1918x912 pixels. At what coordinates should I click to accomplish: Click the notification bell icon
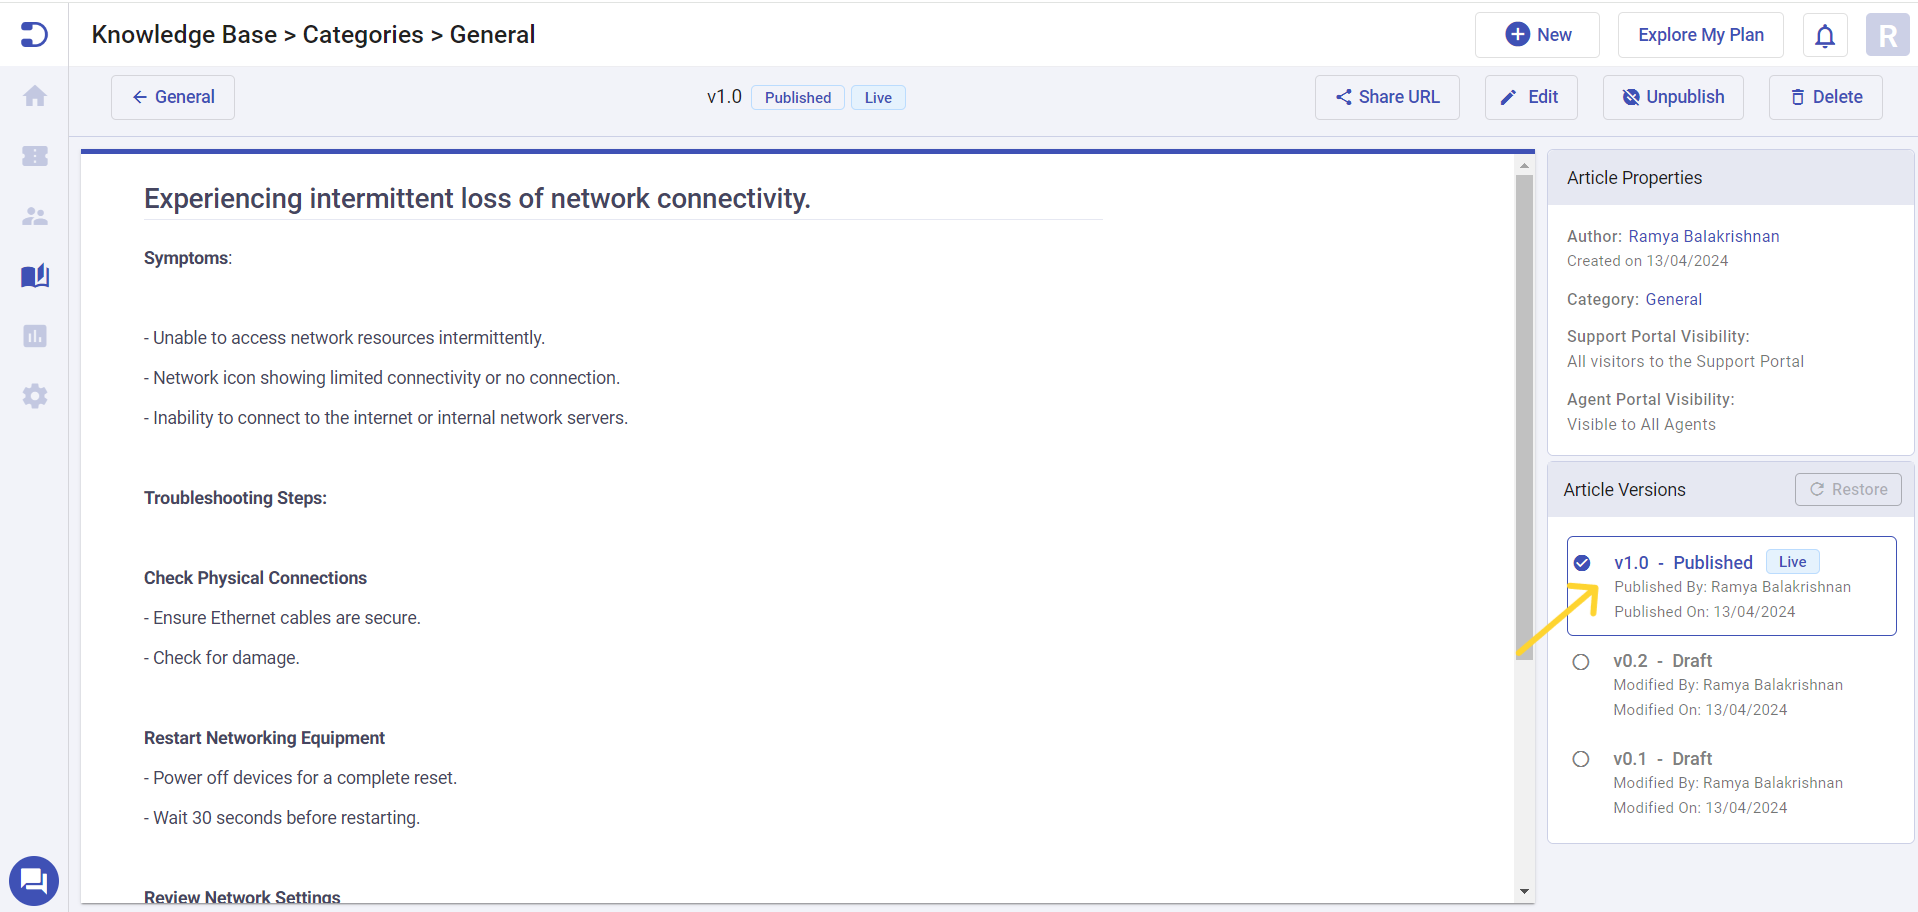click(x=1824, y=36)
